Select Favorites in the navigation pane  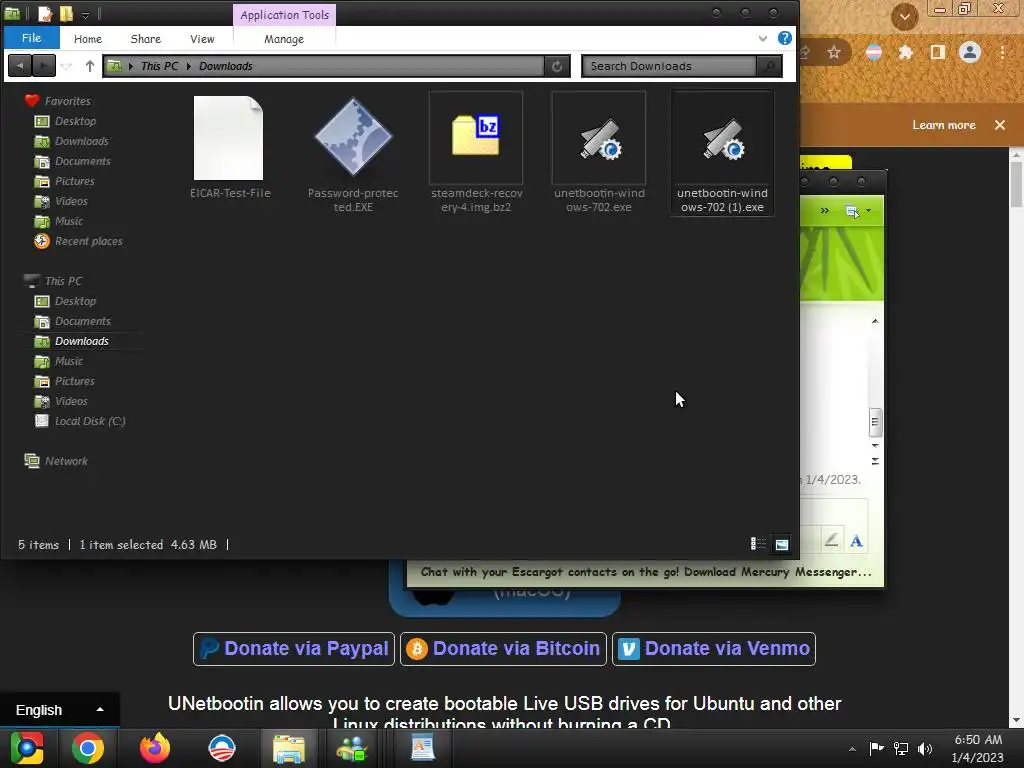67,101
